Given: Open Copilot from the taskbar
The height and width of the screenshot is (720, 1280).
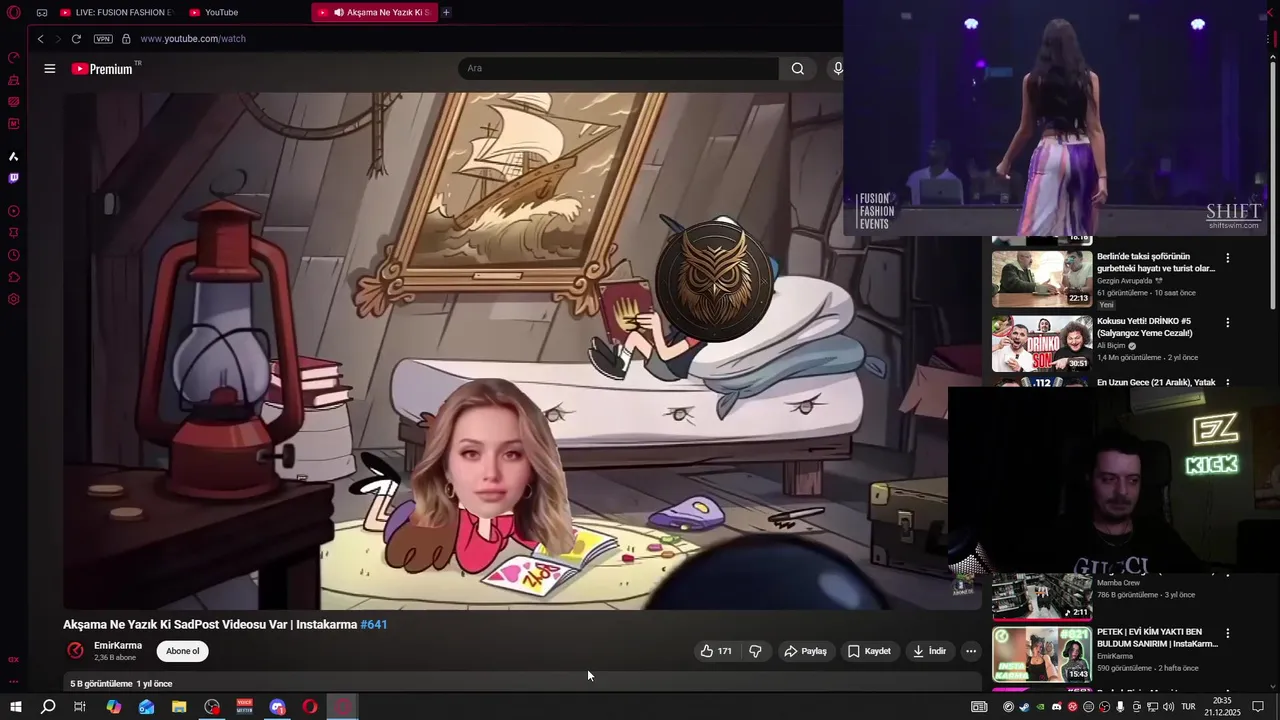Looking at the screenshot, I should click(x=114, y=707).
